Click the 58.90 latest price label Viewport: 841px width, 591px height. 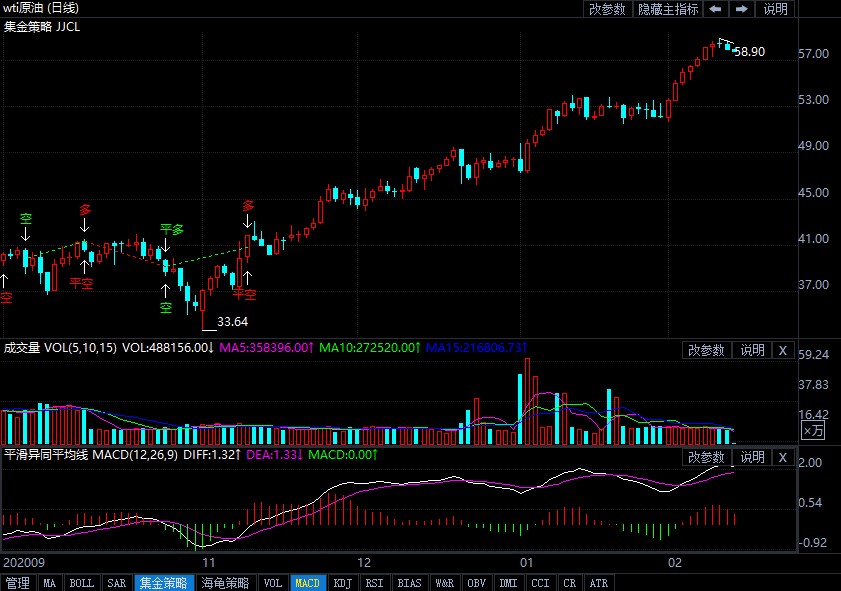coord(749,51)
